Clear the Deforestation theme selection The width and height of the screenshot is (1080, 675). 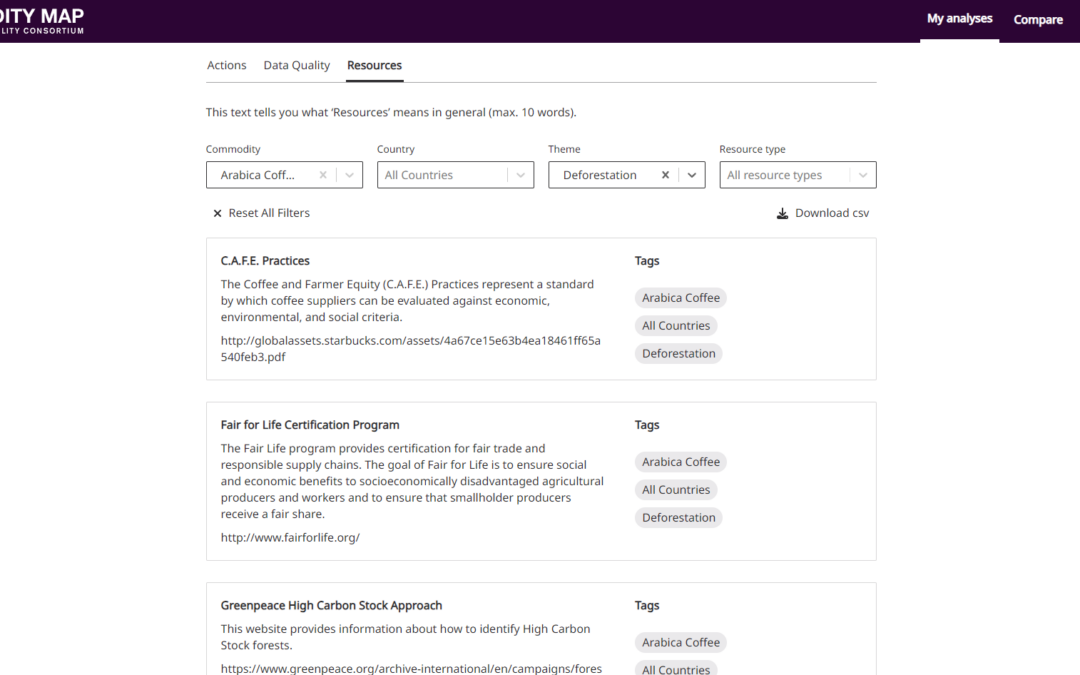click(x=665, y=175)
